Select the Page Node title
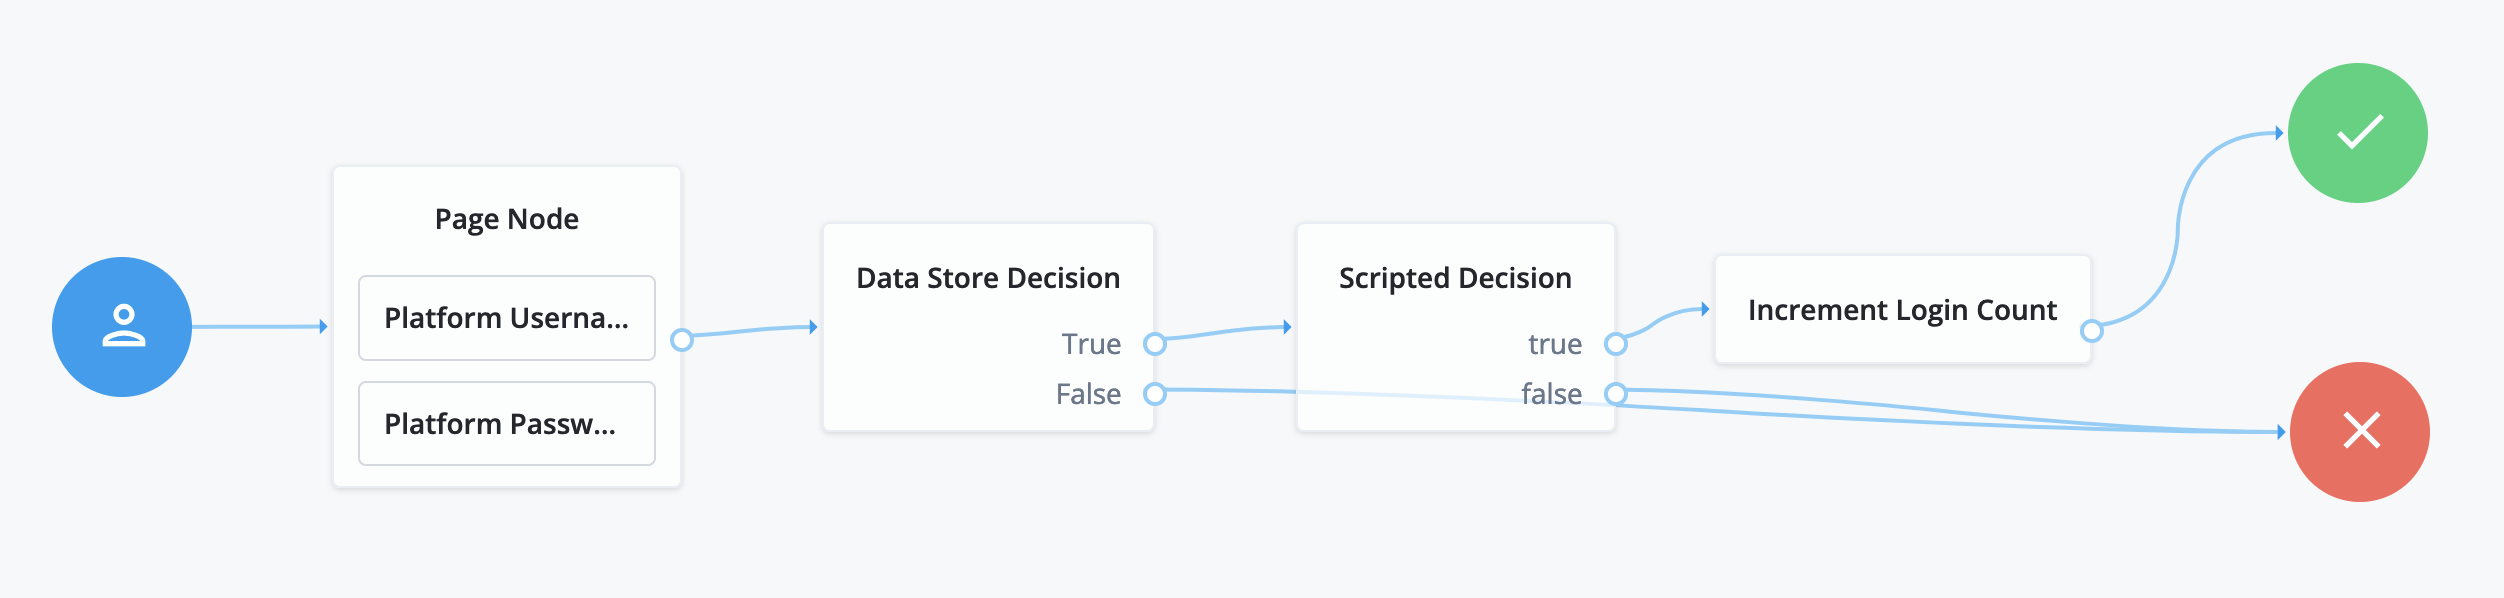This screenshot has width=2504, height=598. (x=506, y=219)
